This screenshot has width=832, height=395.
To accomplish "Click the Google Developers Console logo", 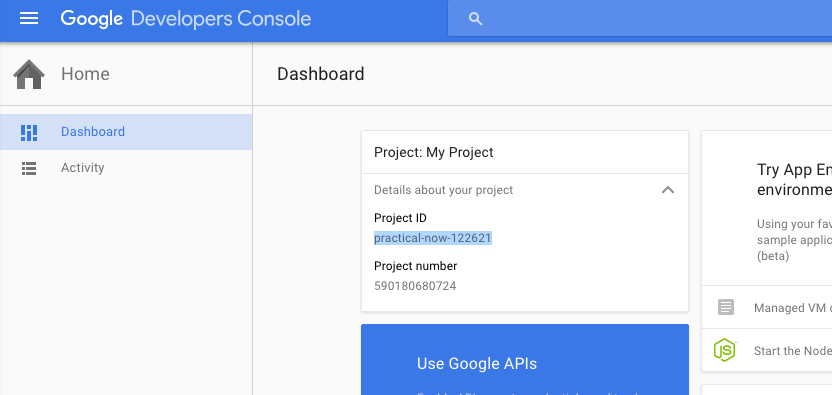I will (x=186, y=19).
